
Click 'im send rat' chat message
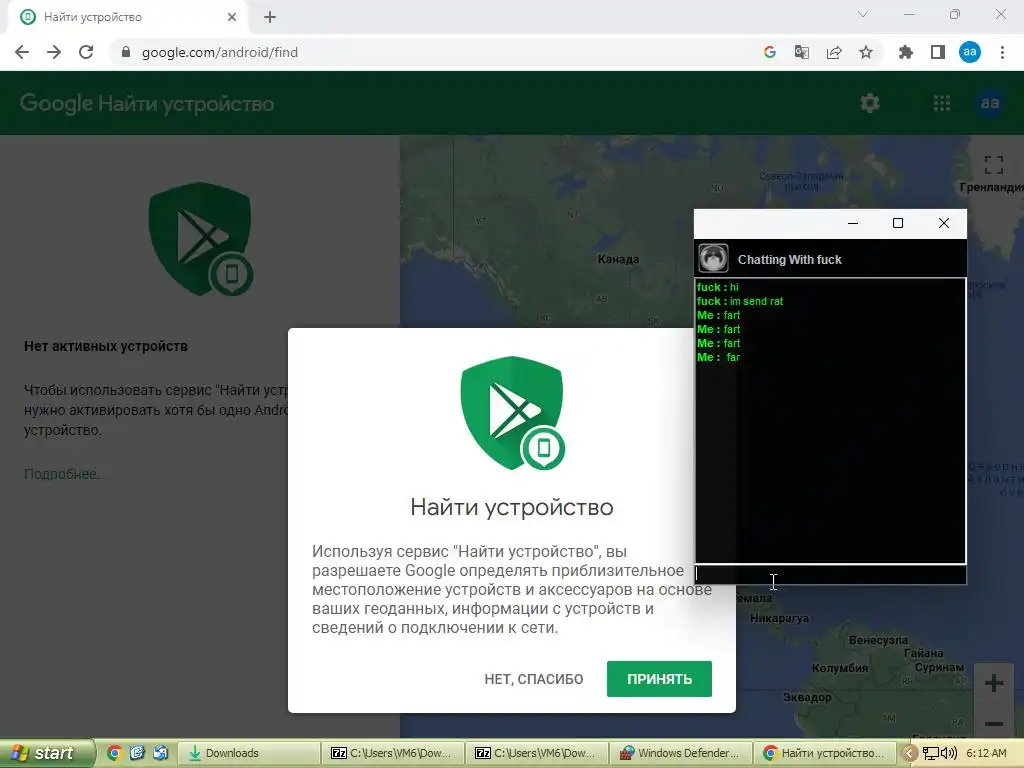click(756, 301)
